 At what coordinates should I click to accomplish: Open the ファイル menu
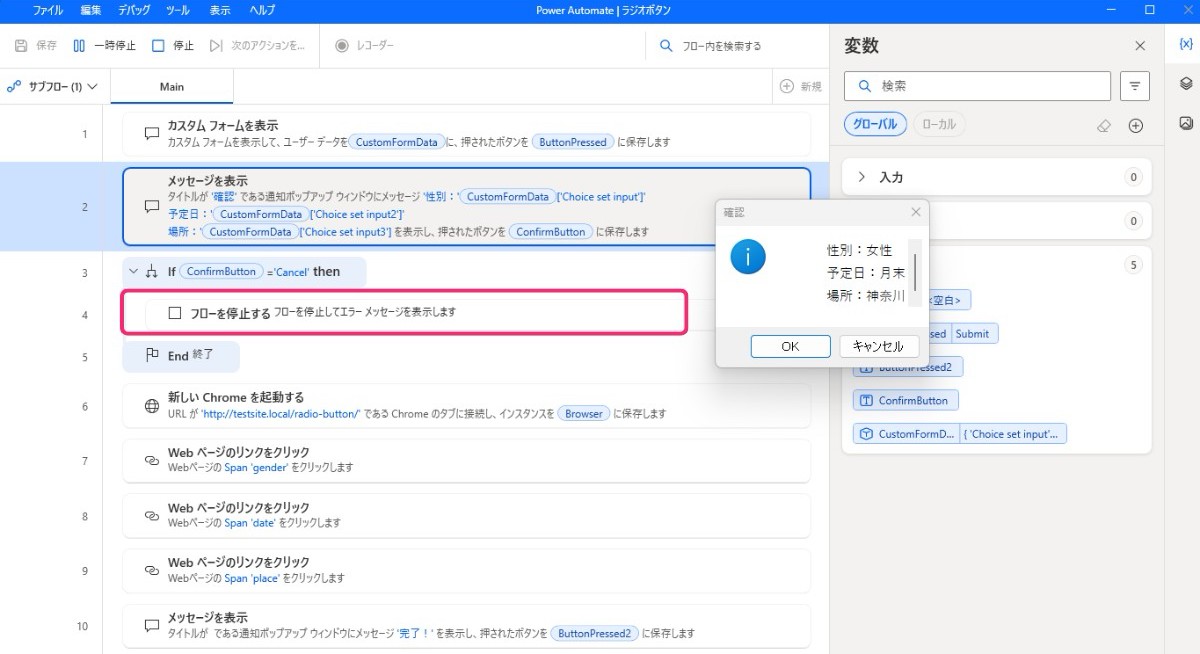point(47,10)
